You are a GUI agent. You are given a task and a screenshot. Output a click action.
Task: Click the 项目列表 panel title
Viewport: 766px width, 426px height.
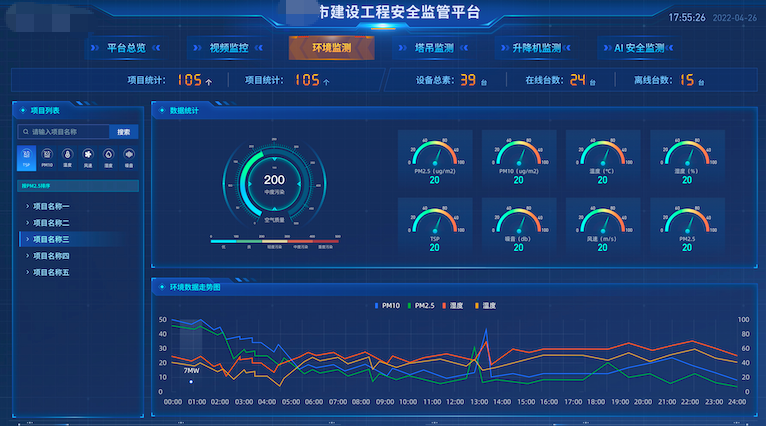(45, 111)
